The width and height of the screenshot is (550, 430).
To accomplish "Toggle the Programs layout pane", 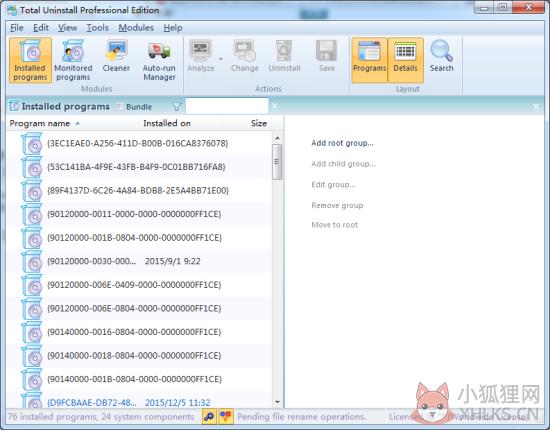I will pos(369,60).
